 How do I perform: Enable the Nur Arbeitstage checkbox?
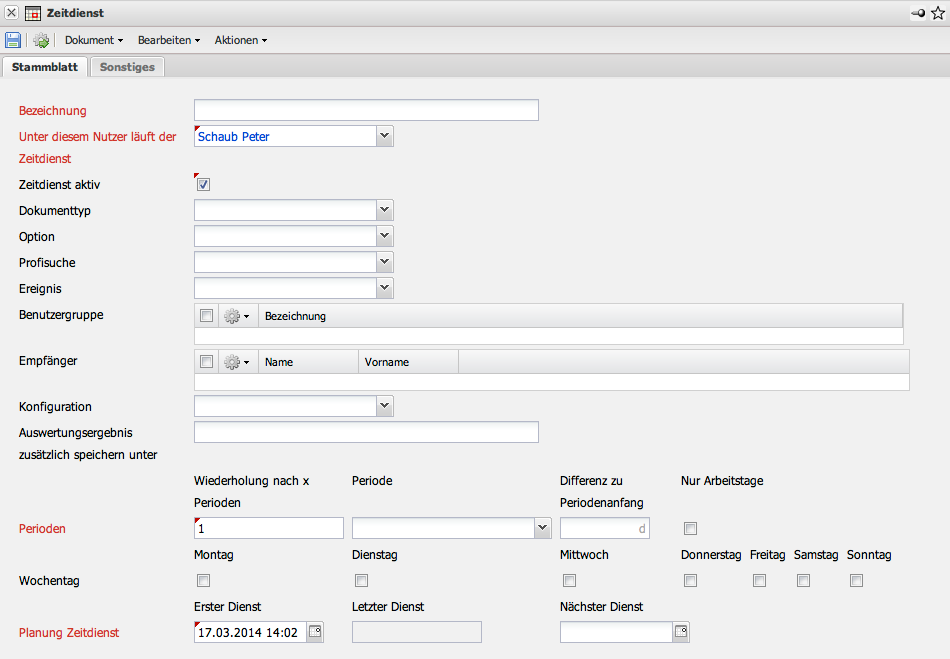click(690, 528)
